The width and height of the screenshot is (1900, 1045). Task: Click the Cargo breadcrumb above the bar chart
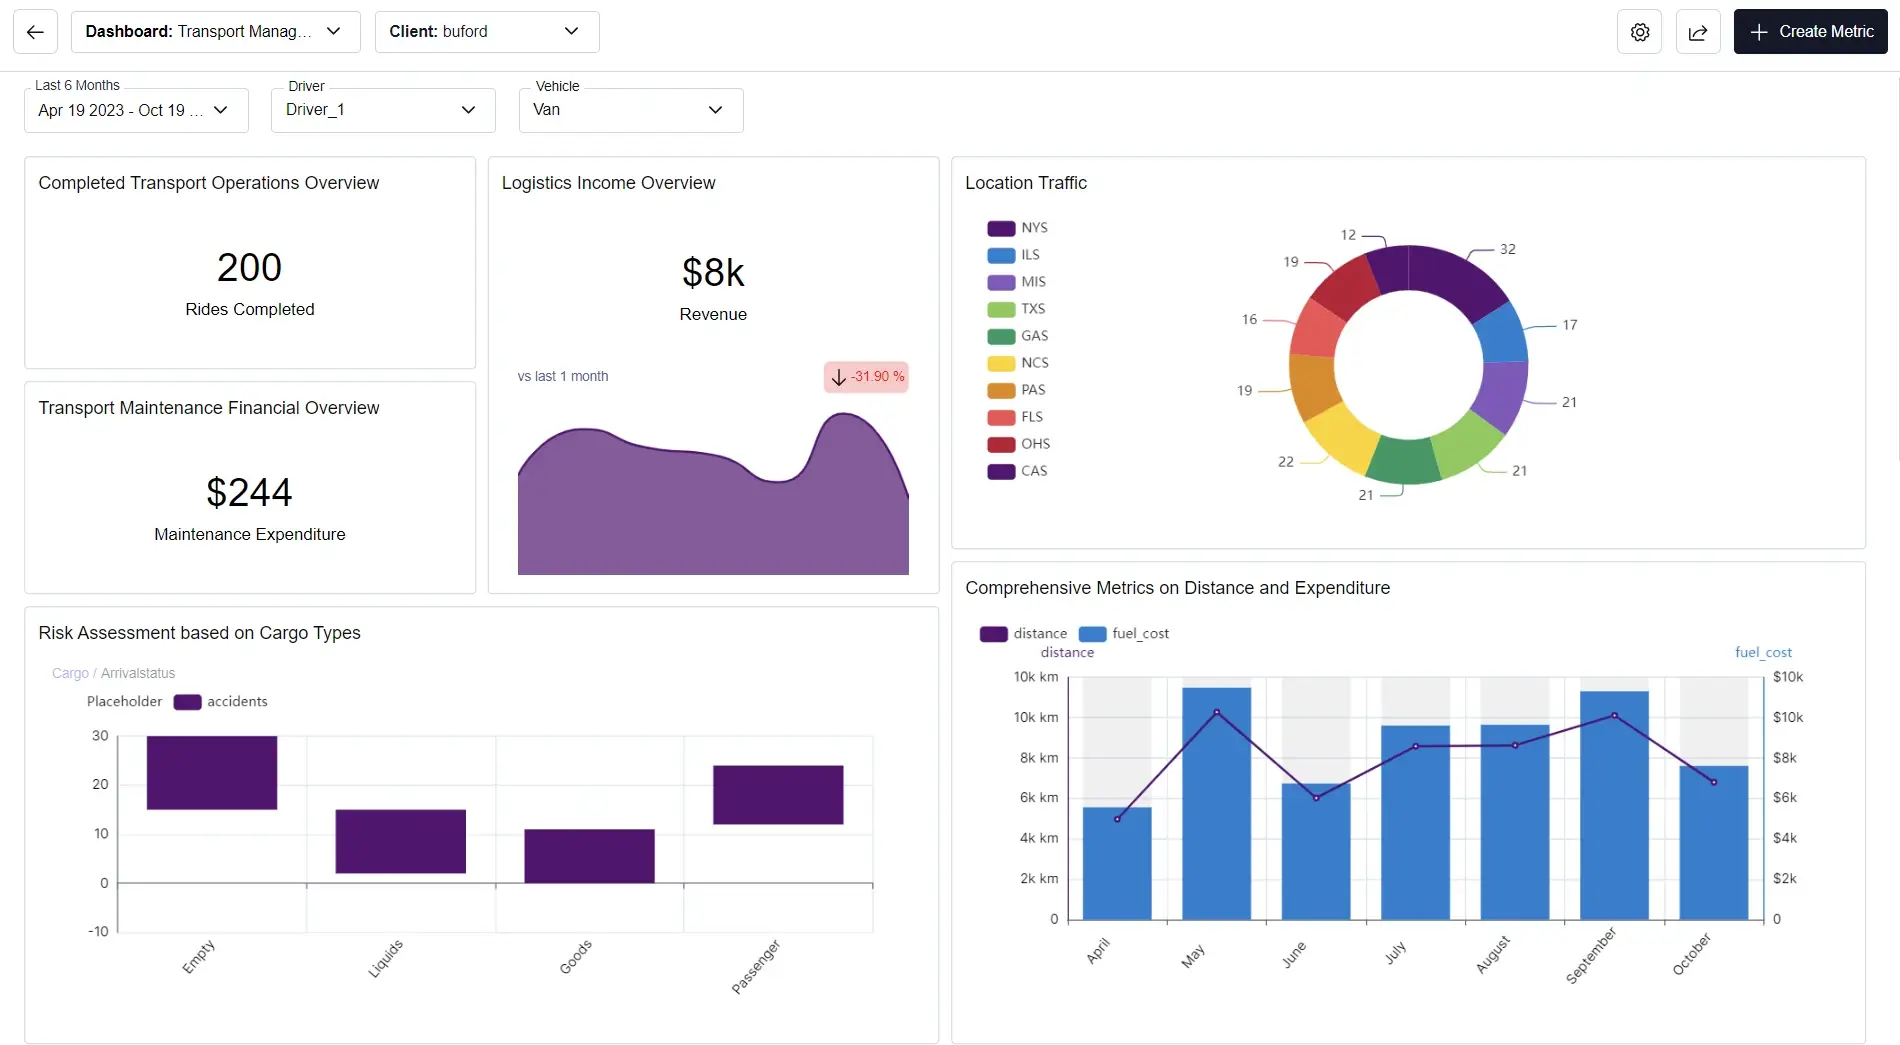pyautogui.click(x=69, y=673)
